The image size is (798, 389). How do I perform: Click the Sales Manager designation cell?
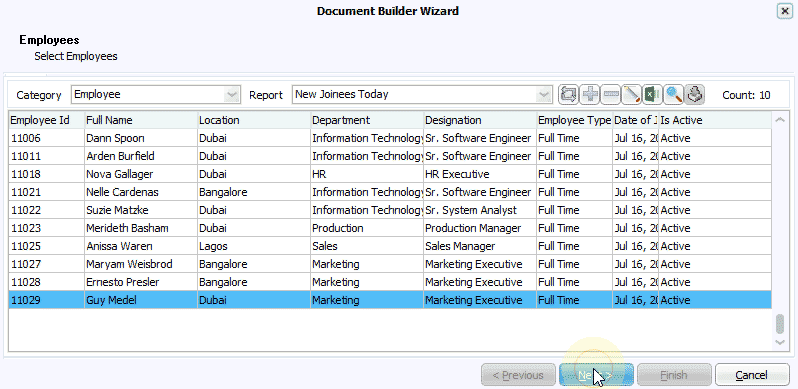[480, 246]
